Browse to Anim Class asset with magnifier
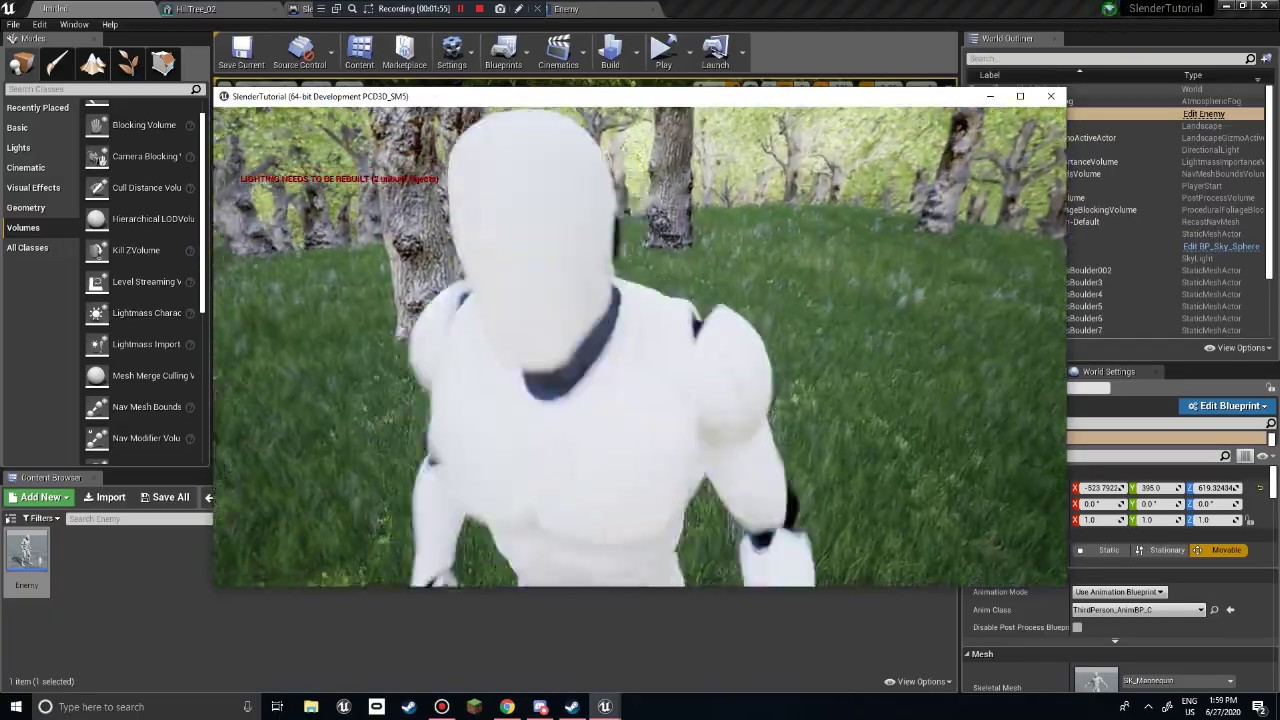The width and height of the screenshot is (1280, 720). click(1214, 610)
